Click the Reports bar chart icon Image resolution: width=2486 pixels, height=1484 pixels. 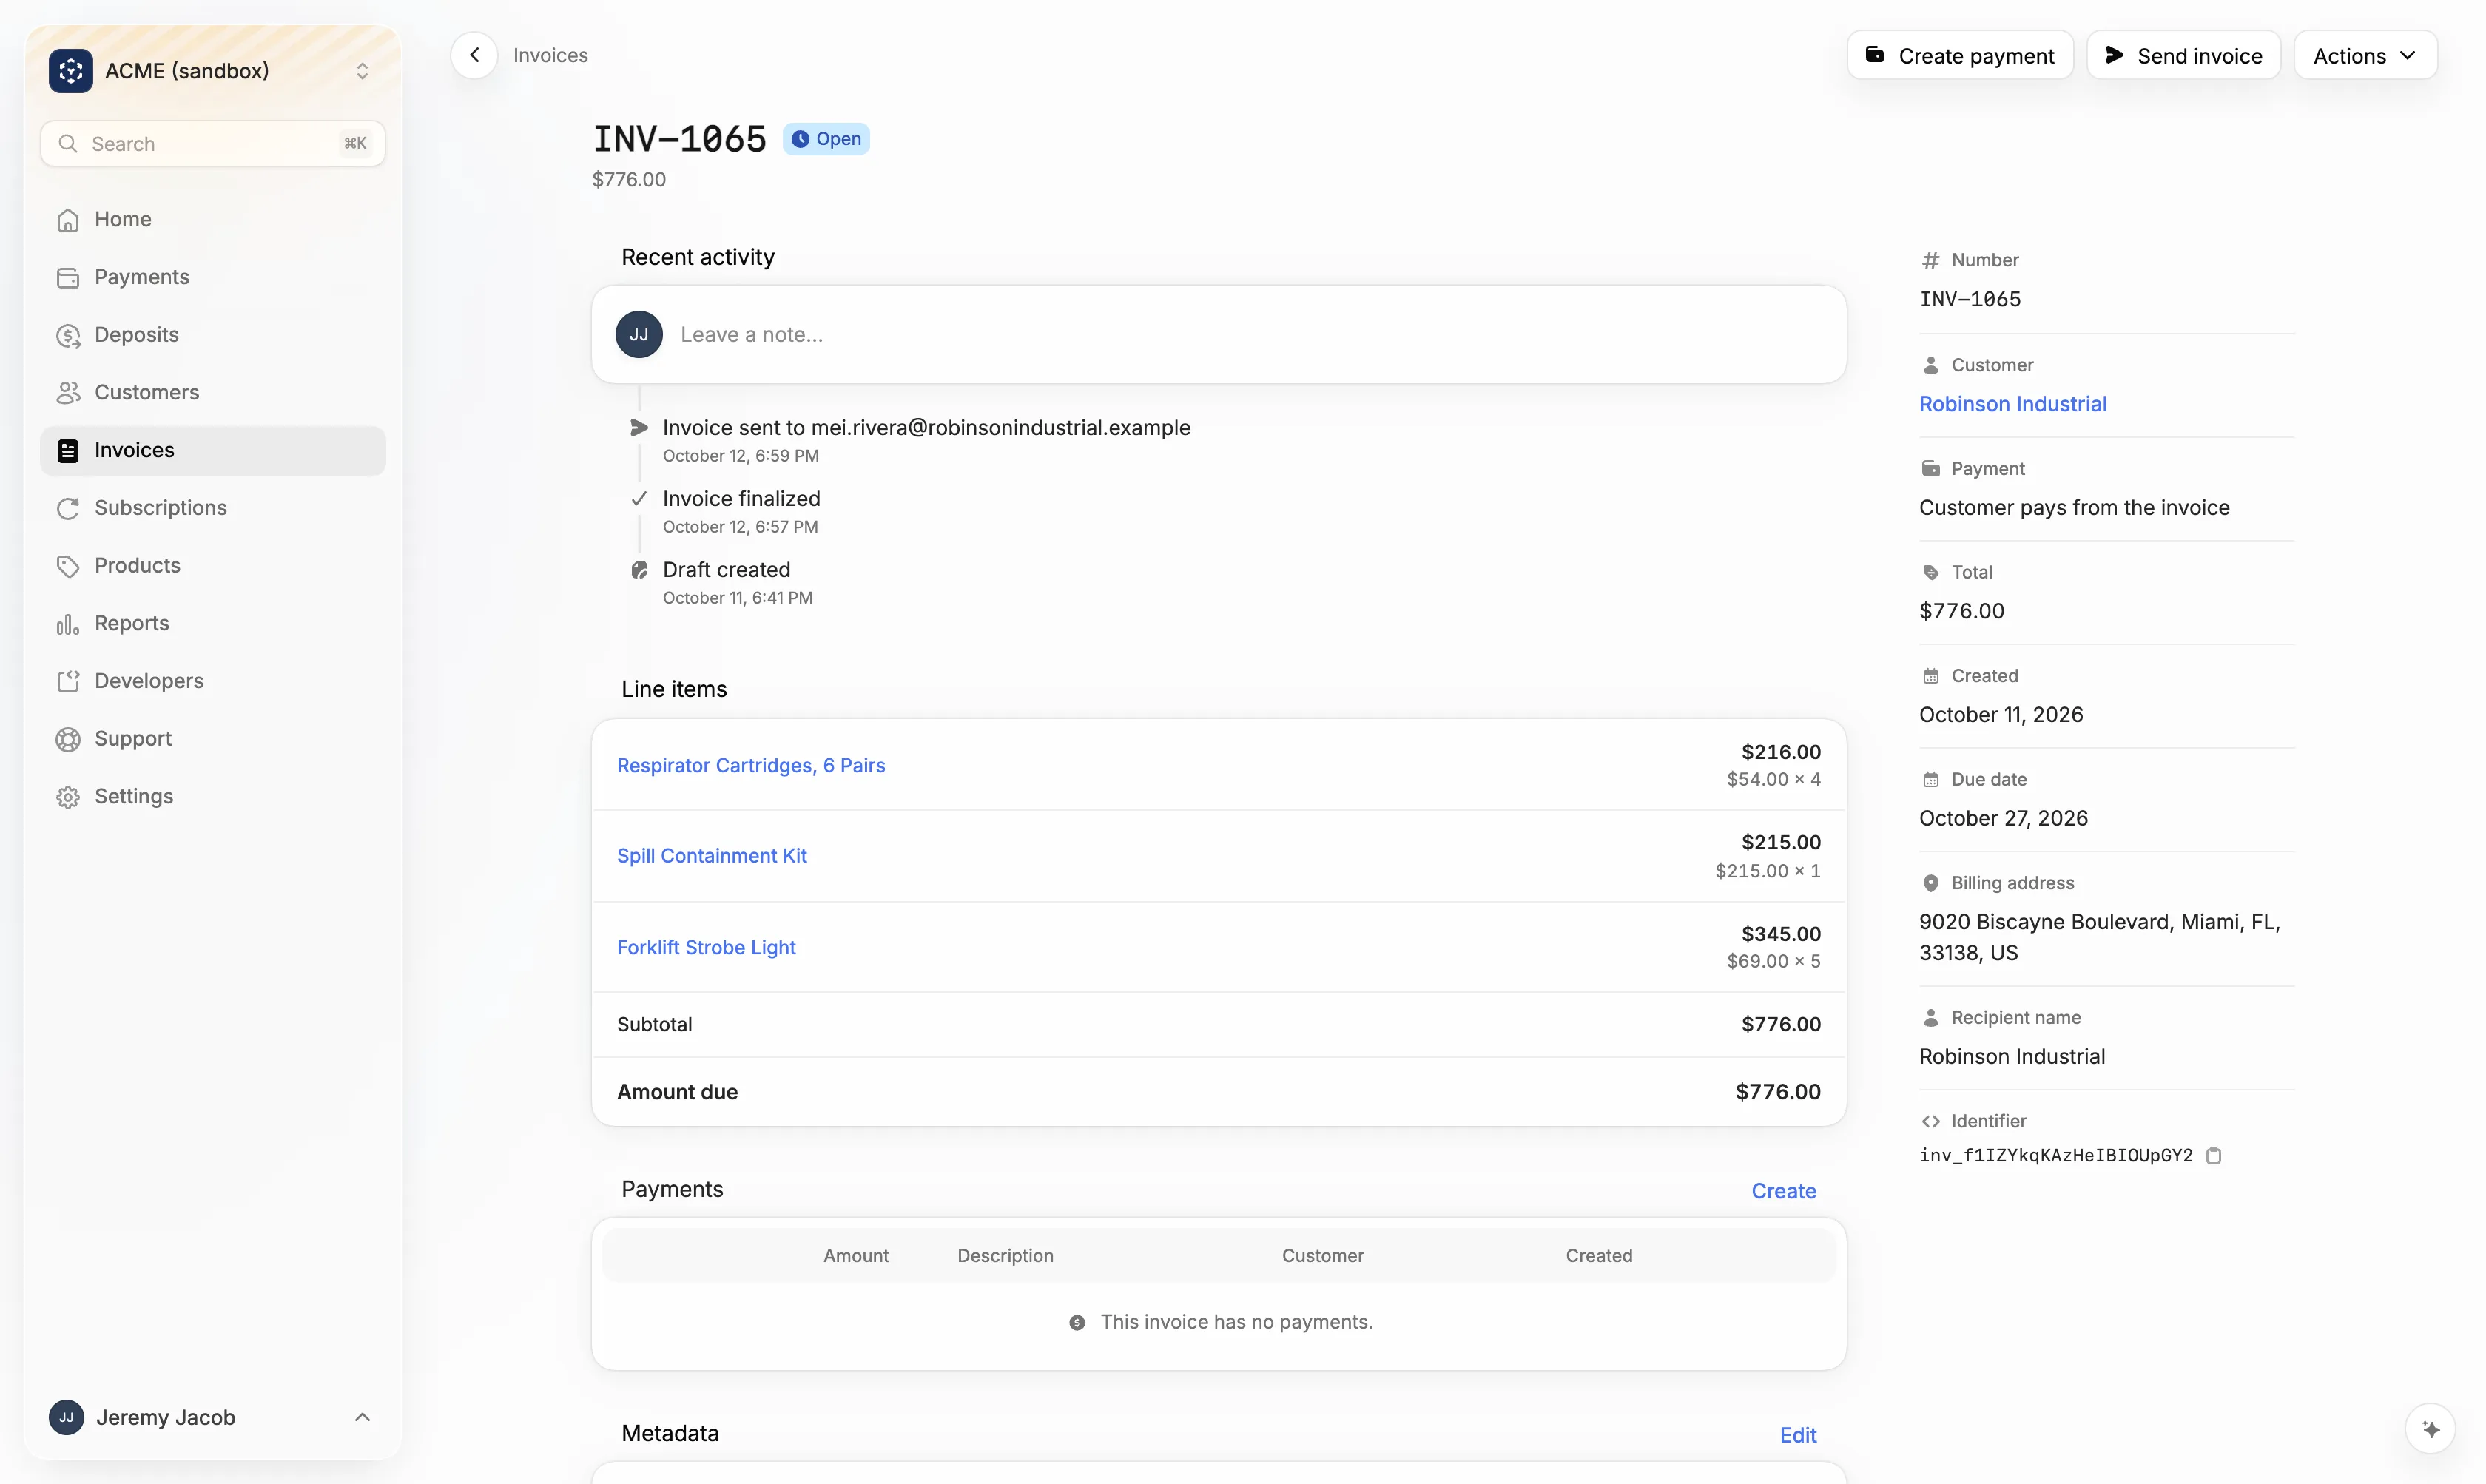coord(68,624)
